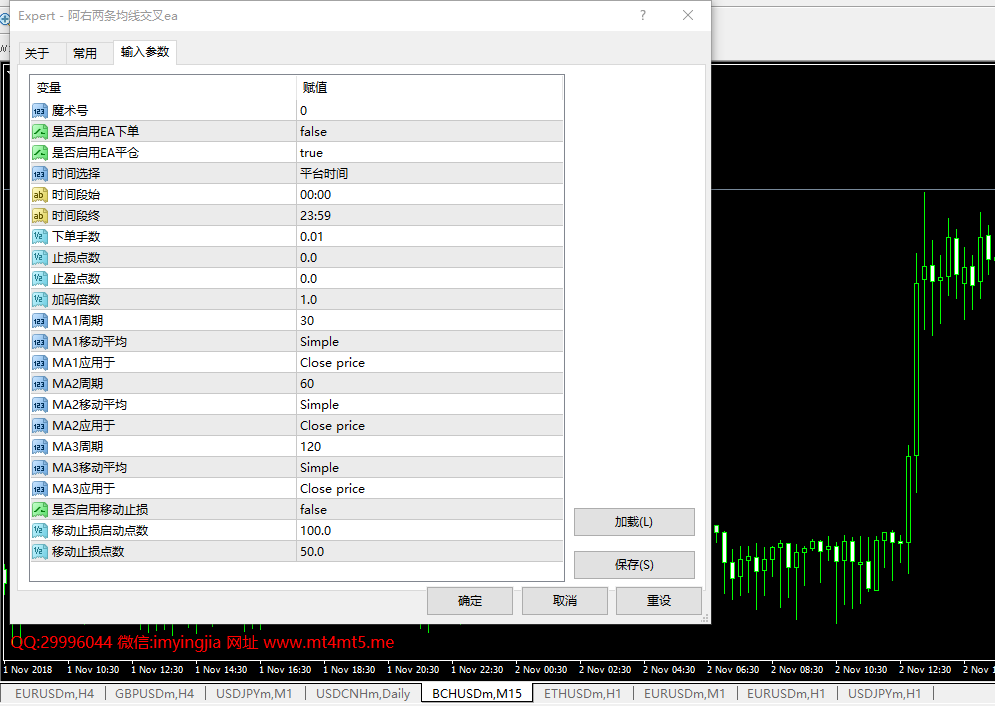Viewport: 995px width, 706px height.
Task: Click the 变量 column header
Action: coord(163,88)
